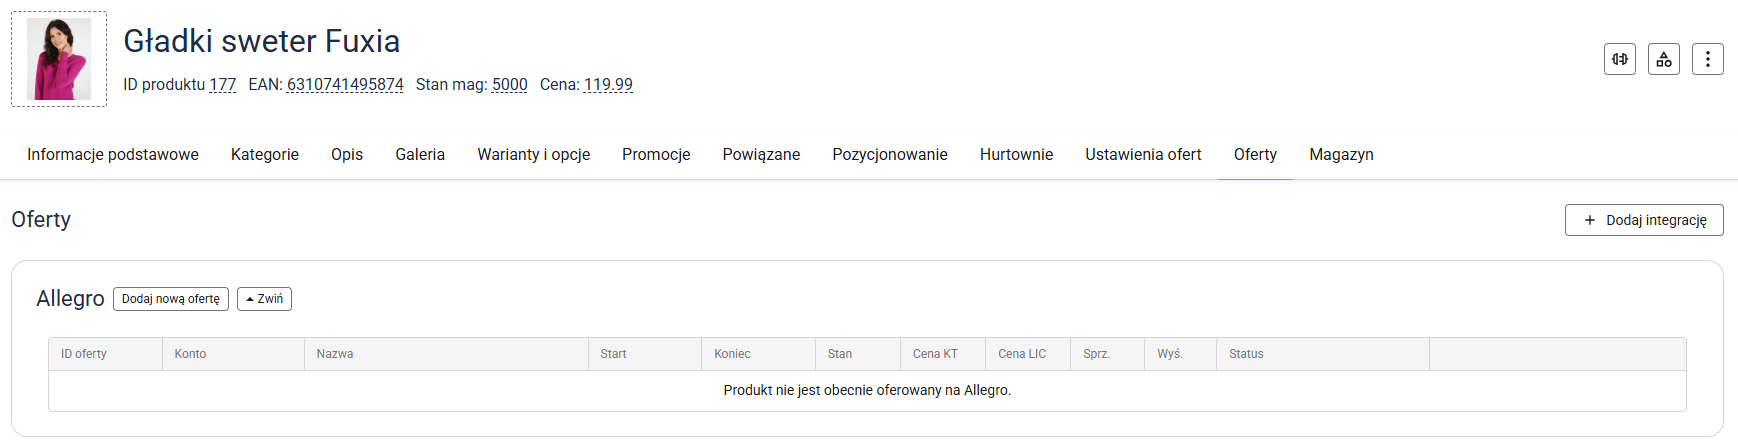Click the shapes icon button
Screen dimensions: 1738x447
pos(1664,59)
